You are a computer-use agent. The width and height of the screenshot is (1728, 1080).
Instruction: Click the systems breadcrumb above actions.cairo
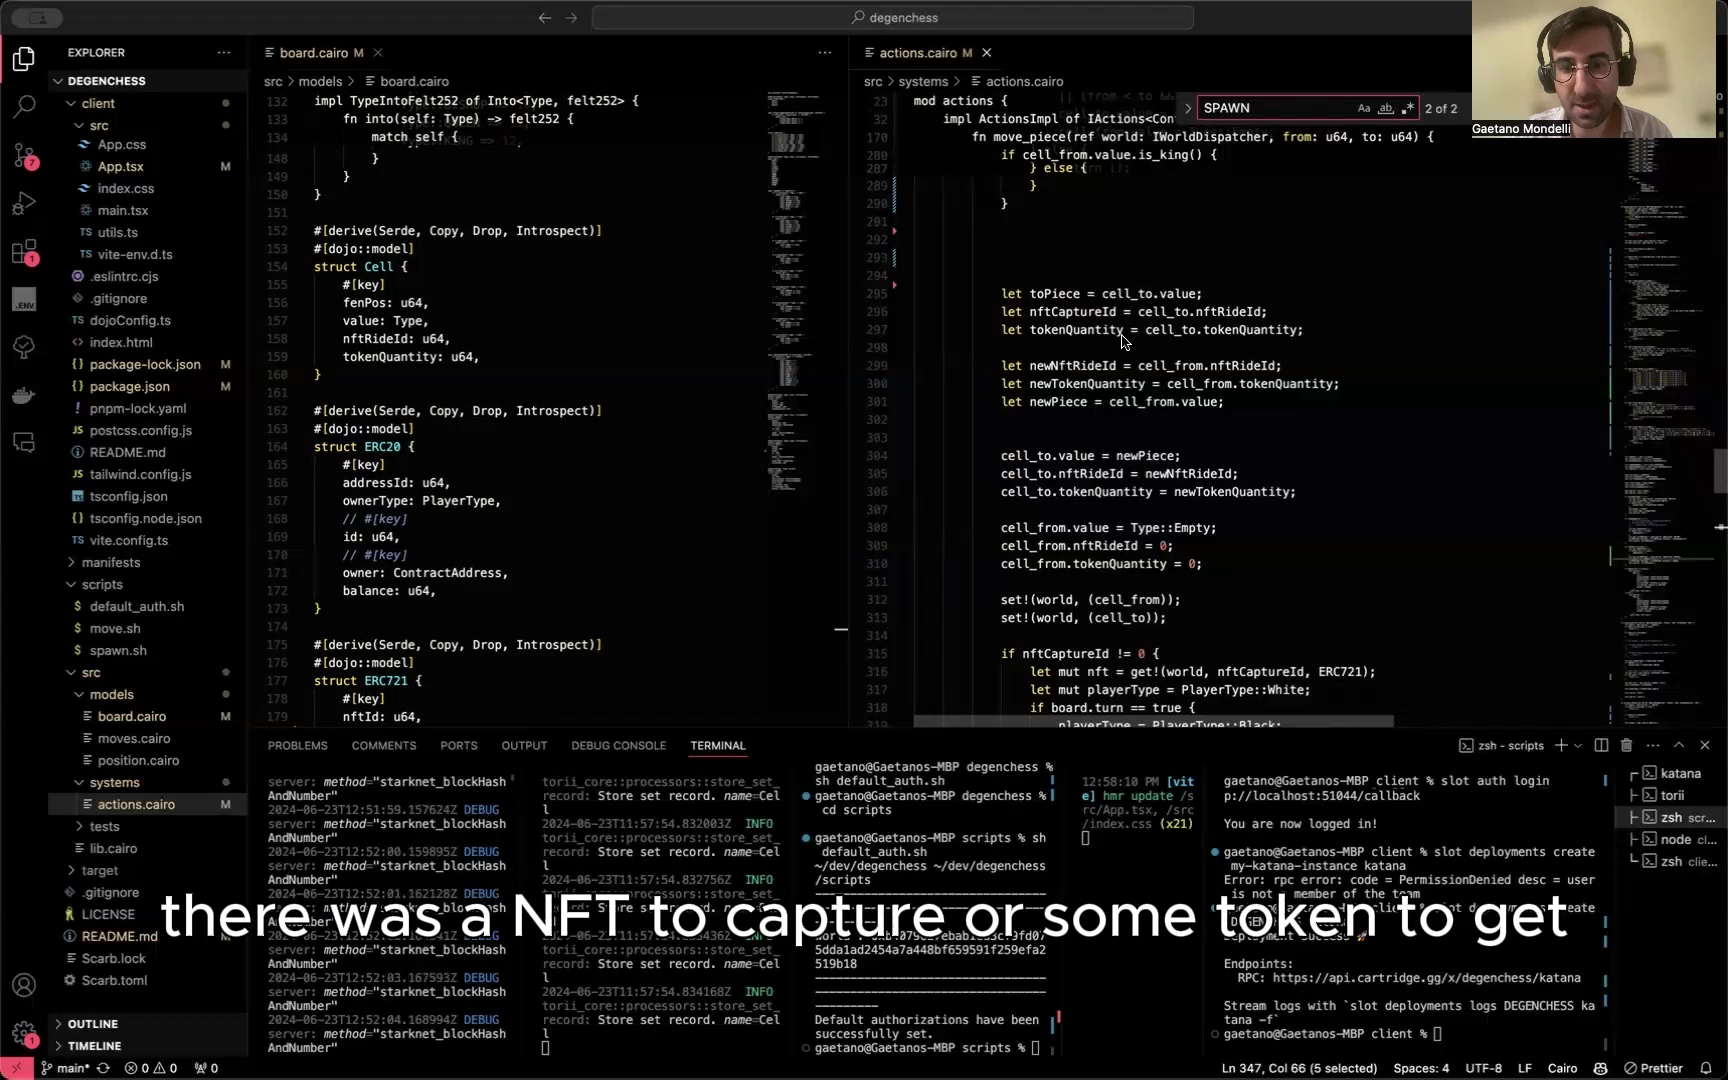pos(922,81)
